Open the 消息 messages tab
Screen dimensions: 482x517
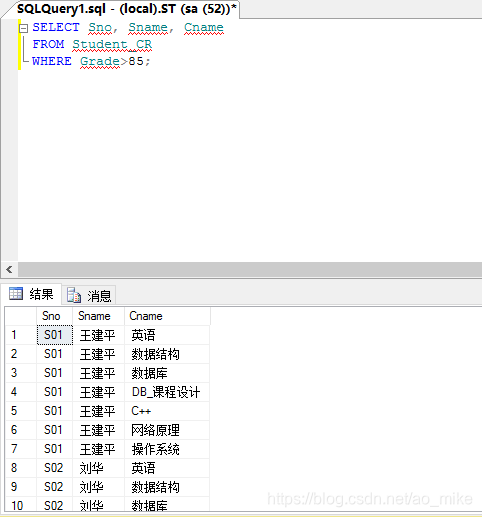click(89, 295)
